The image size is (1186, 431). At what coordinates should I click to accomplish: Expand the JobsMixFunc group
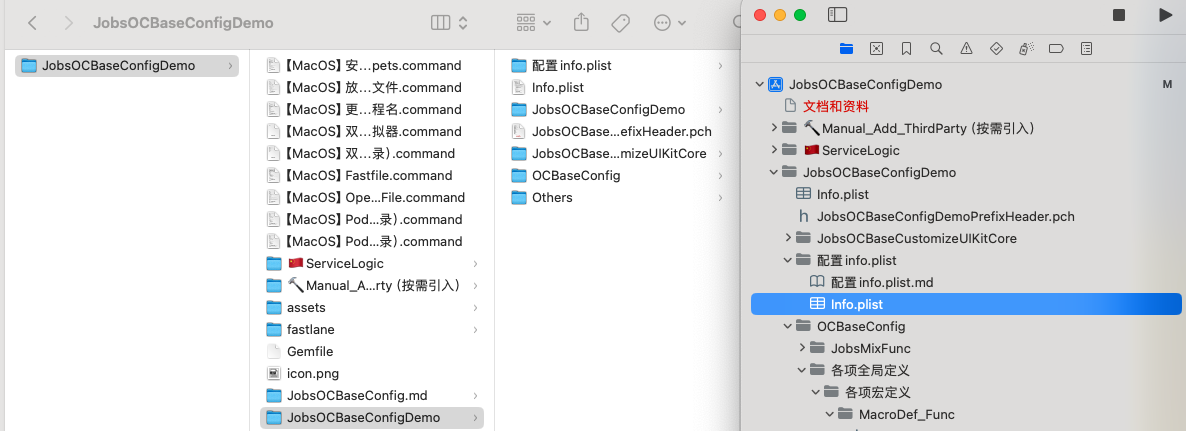802,349
